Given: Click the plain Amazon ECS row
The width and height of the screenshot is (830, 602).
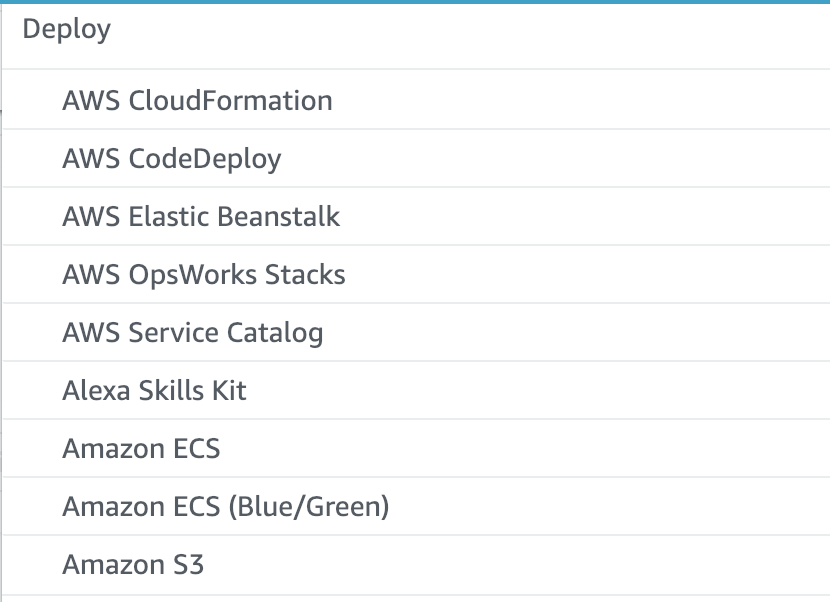Looking at the screenshot, I should coord(141,448).
